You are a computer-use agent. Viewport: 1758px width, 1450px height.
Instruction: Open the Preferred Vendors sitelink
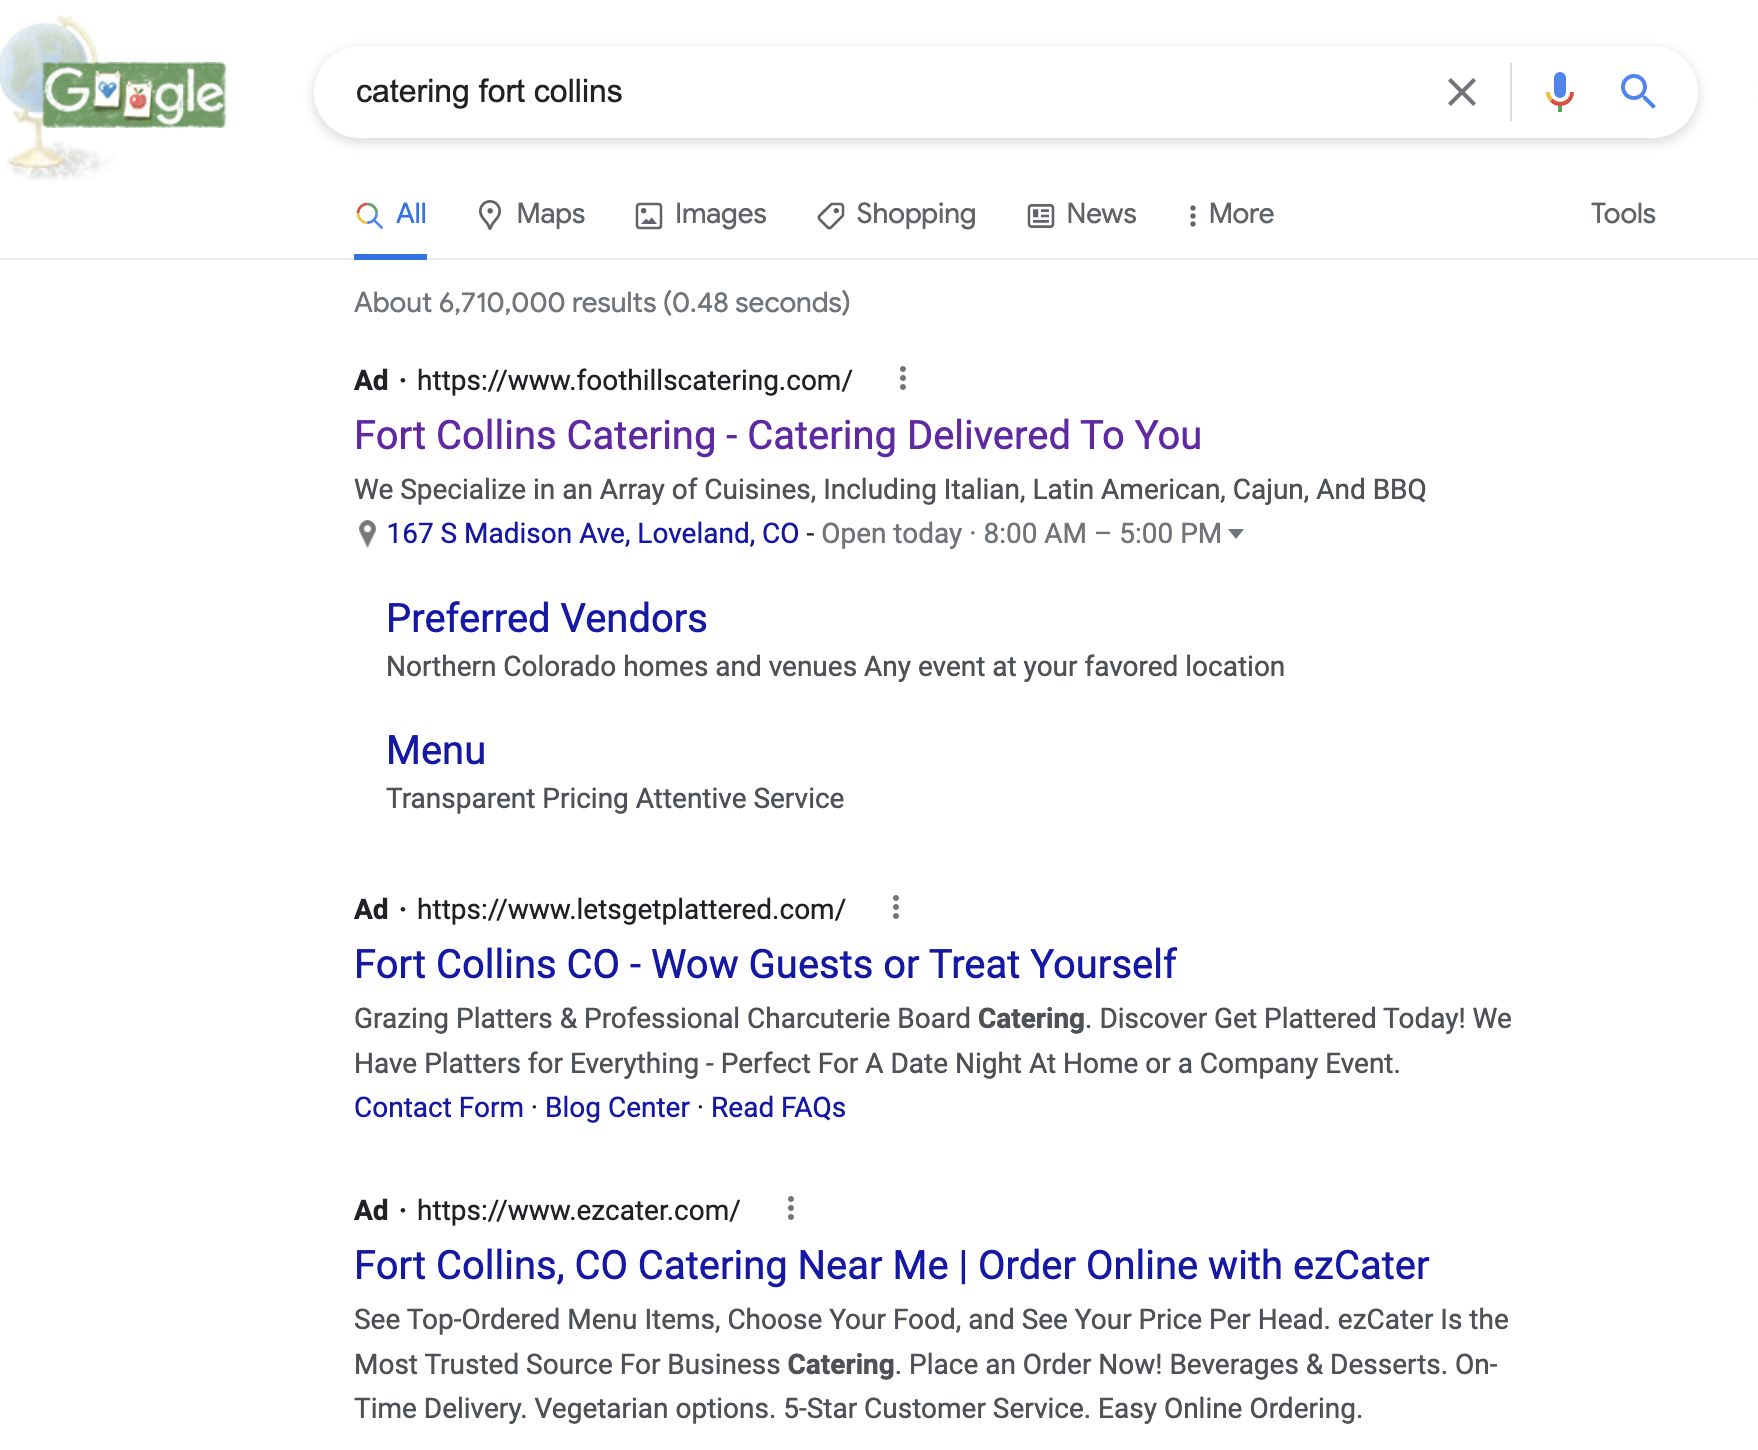point(547,619)
